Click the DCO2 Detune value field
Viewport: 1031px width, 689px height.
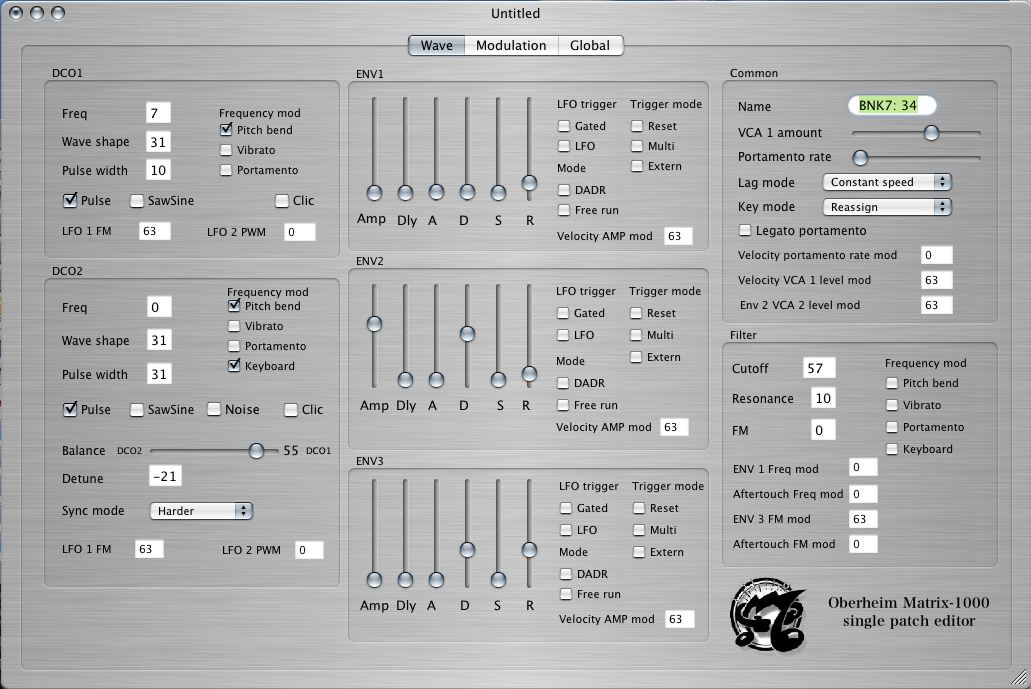tap(165, 477)
